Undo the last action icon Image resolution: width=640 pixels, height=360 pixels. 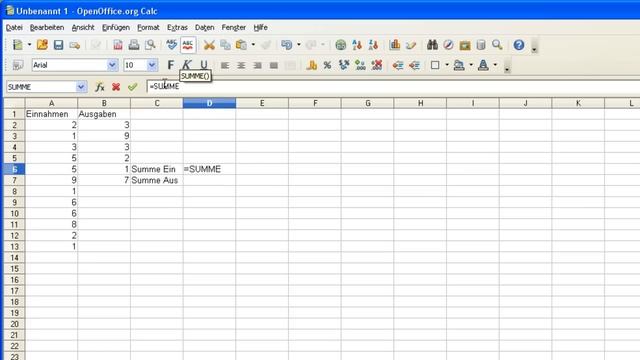click(287, 45)
